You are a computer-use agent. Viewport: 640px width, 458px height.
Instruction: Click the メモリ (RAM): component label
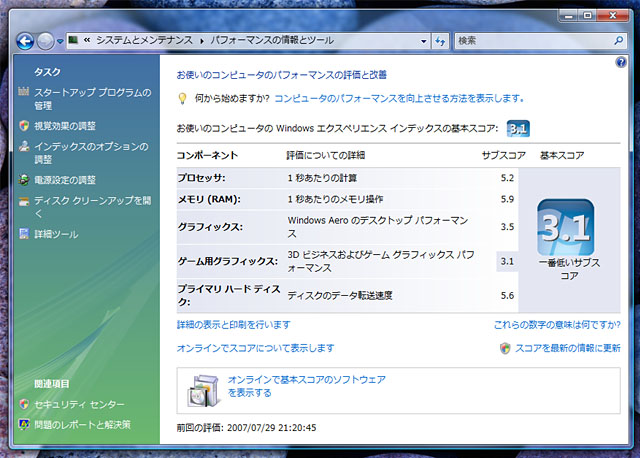(209, 199)
